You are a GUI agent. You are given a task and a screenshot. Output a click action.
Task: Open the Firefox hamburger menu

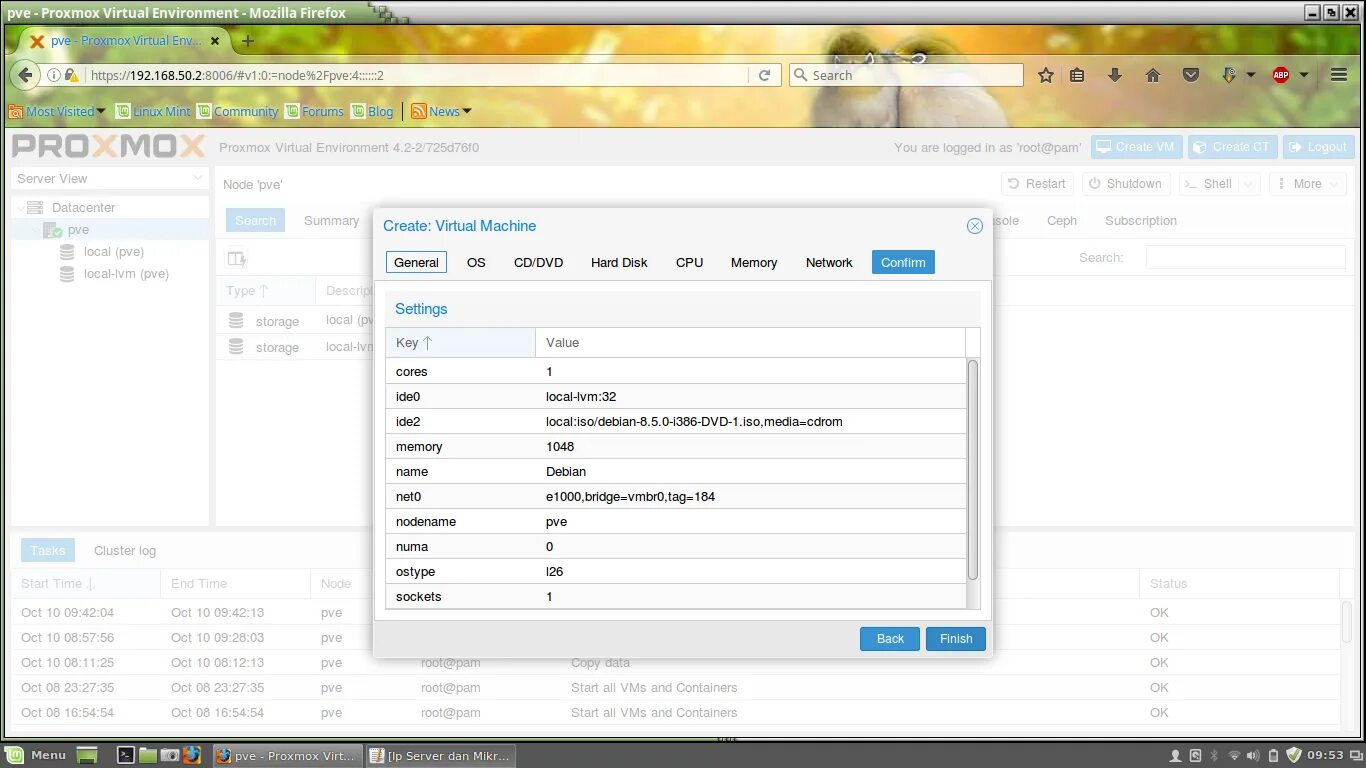pyautogui.click(x=1339, y=75)
